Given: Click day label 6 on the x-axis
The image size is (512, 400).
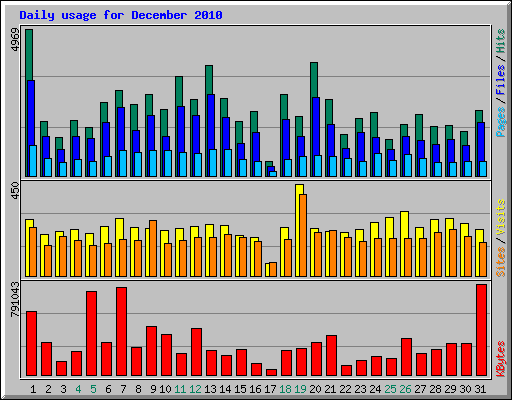Looking at the screenshot, I should [x=108, y=389].
